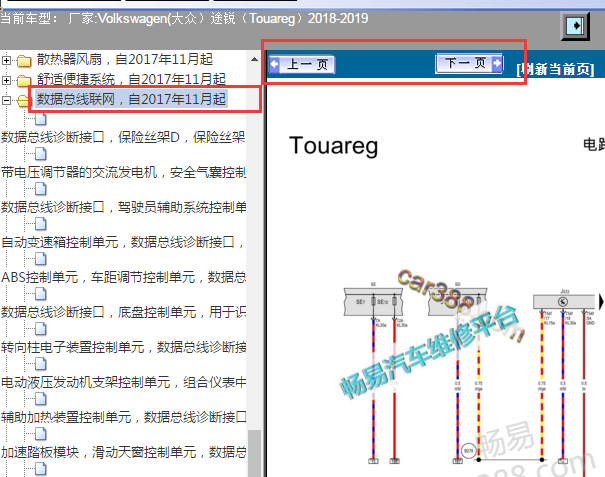This screenshot has height=477, width=605.
Task: Click document icon above 转向柱电子装置控制单元
Action: [x=41, y=329]
